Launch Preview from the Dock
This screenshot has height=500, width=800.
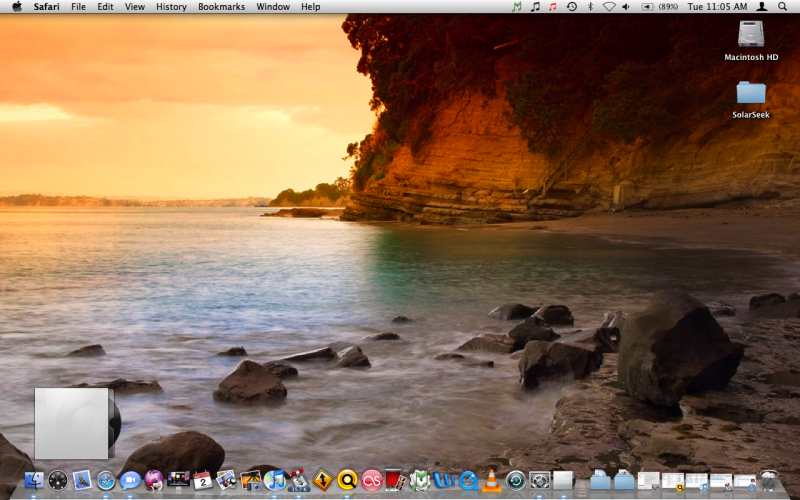[x=227, y=480]
